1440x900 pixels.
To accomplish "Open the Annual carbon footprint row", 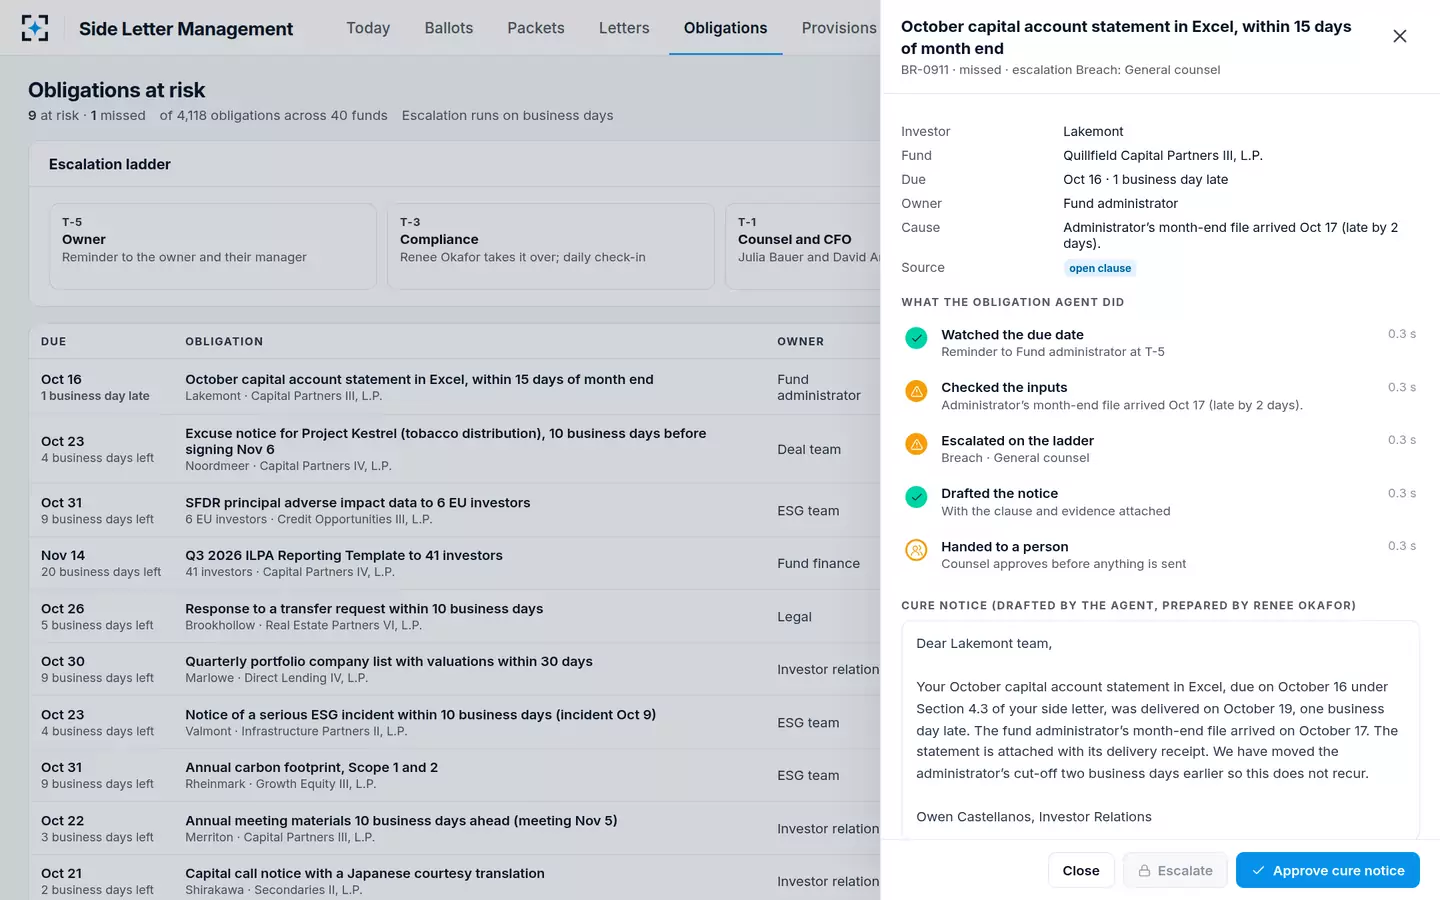I will pyautogui.click(x=455, y=775).
